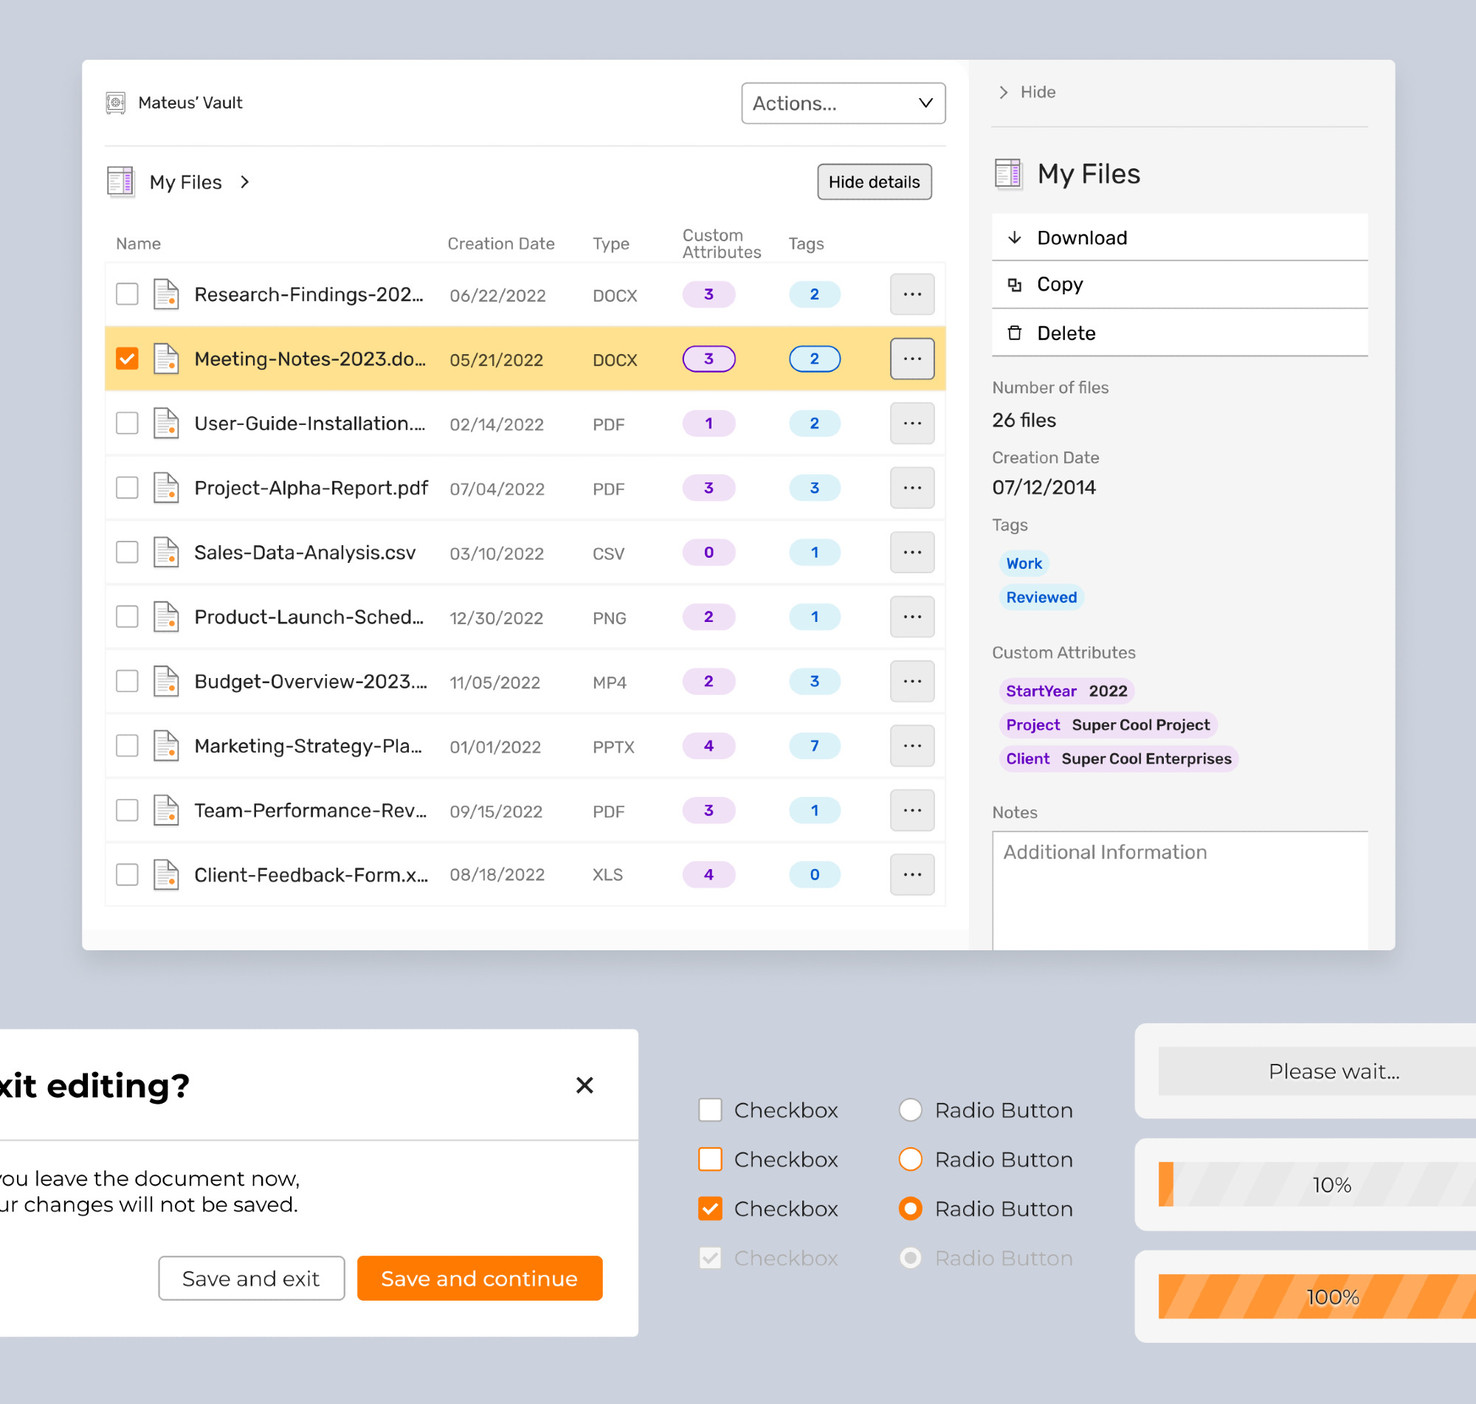Click the Reviewed tag chip
This screenshot has height=1404, width=1476.
[1041, 597]
